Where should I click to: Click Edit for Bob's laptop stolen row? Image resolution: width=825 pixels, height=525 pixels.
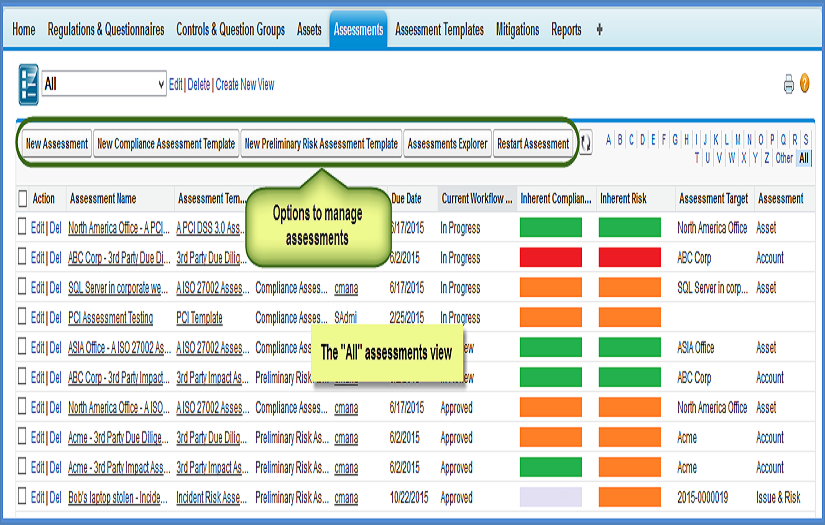click(x=37, y=498)
